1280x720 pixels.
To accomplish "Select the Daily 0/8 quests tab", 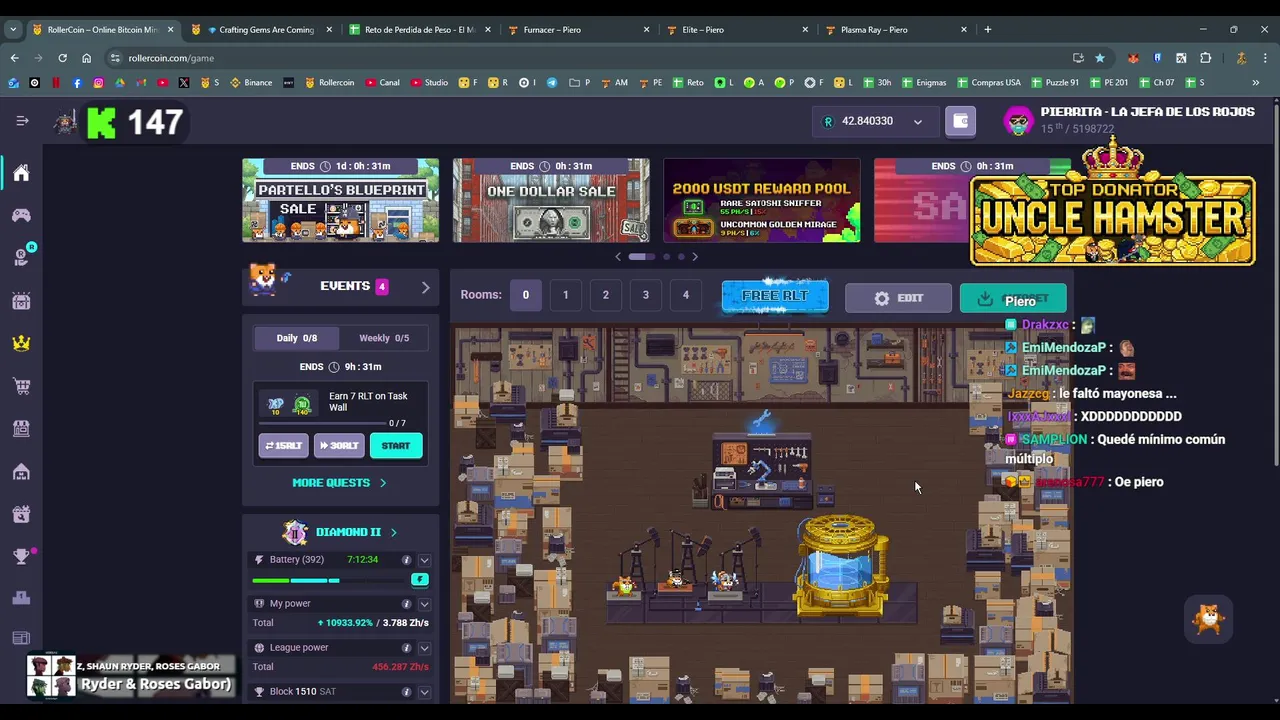I will [297, 338].
